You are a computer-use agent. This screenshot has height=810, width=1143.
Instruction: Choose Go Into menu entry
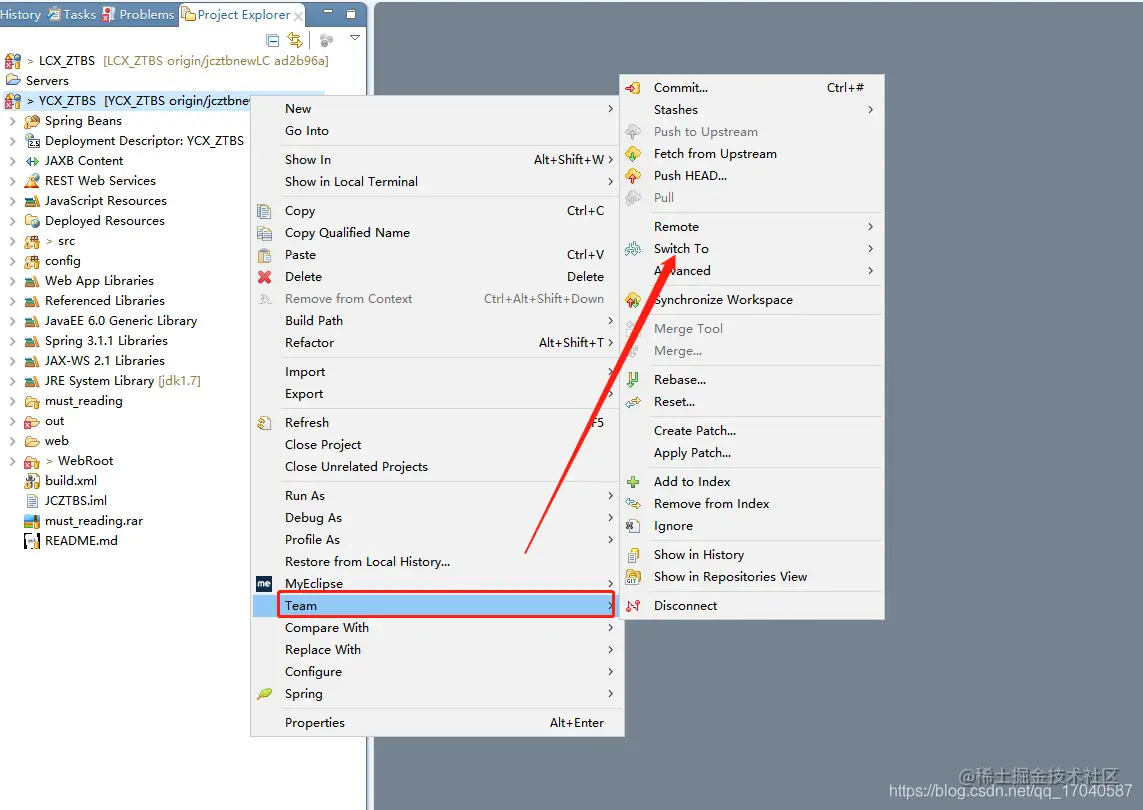pyautogui.click(x=435, y=131)
